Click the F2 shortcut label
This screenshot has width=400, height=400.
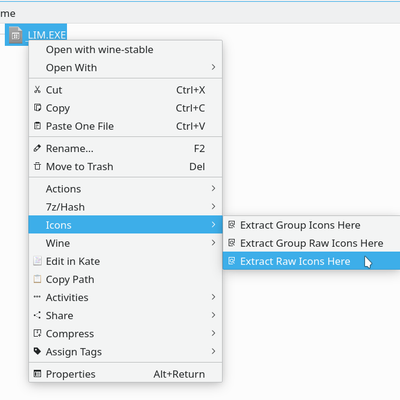pos(199,148)
